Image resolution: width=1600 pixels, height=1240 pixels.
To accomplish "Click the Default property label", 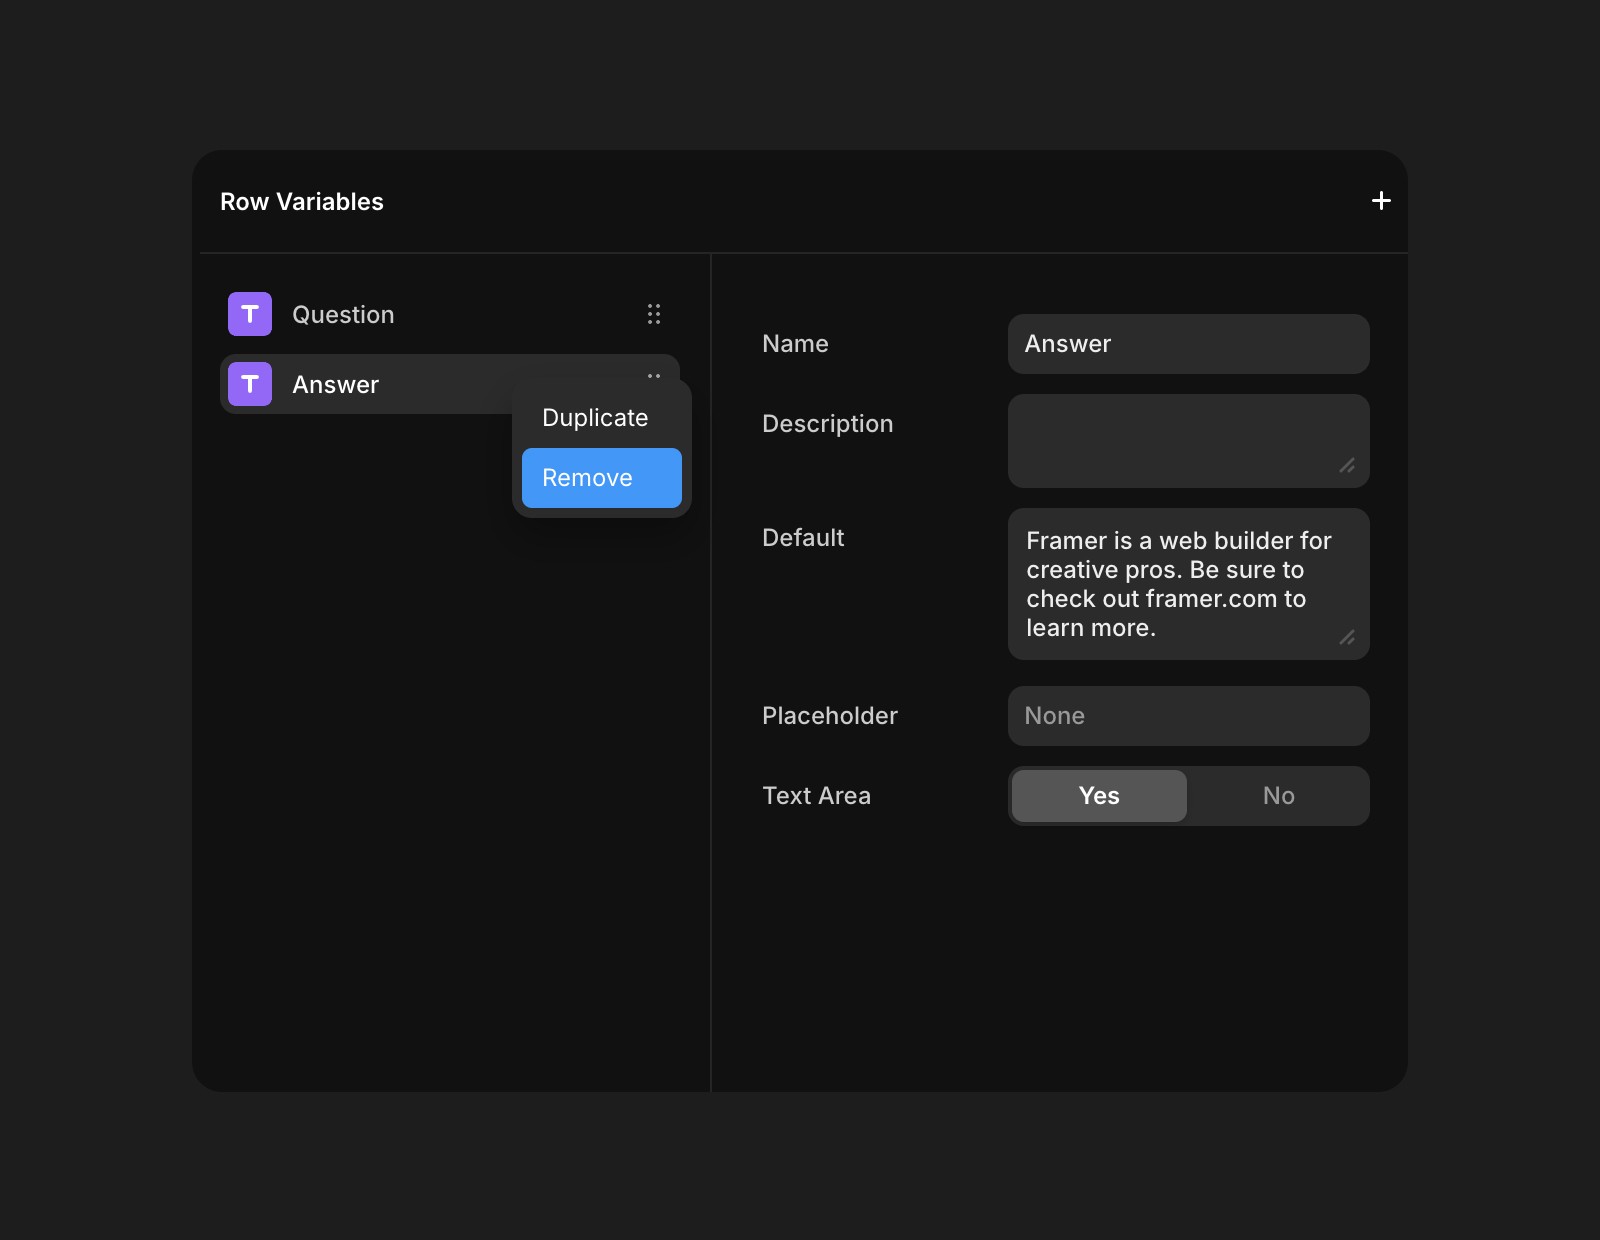I will [803, 538].
